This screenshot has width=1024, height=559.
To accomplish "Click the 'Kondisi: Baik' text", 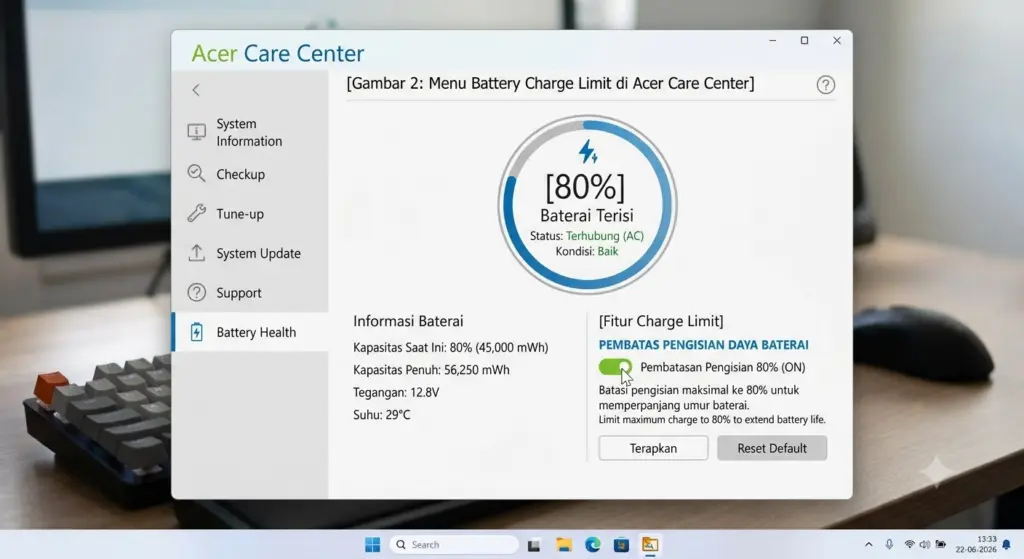I will 586,251.
